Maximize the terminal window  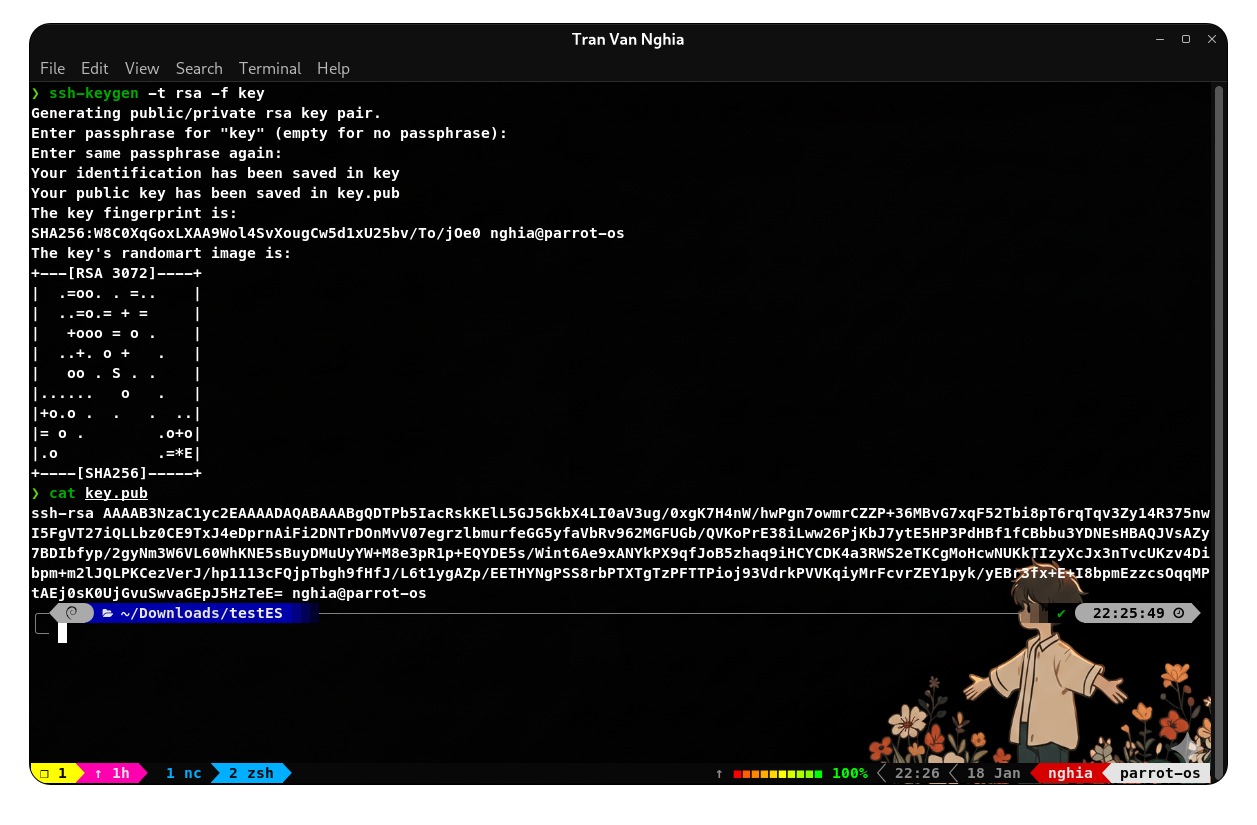(x=1186, y=39)
